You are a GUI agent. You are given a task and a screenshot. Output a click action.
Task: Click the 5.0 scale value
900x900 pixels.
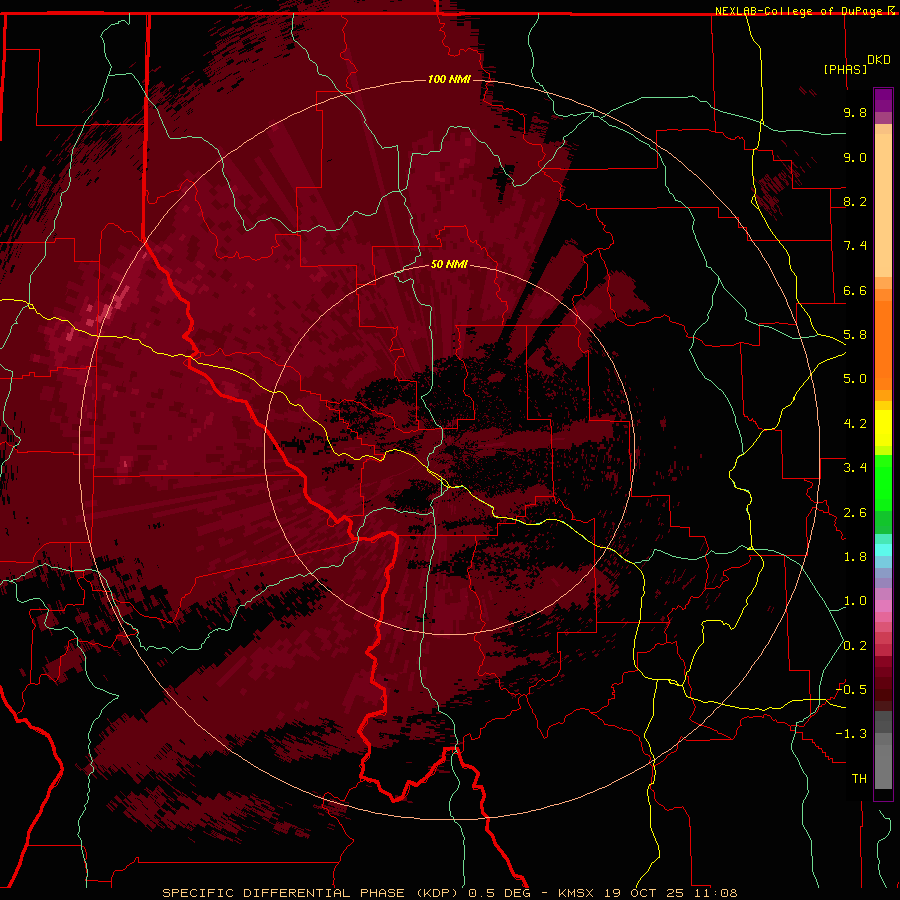tap(855, 379)
